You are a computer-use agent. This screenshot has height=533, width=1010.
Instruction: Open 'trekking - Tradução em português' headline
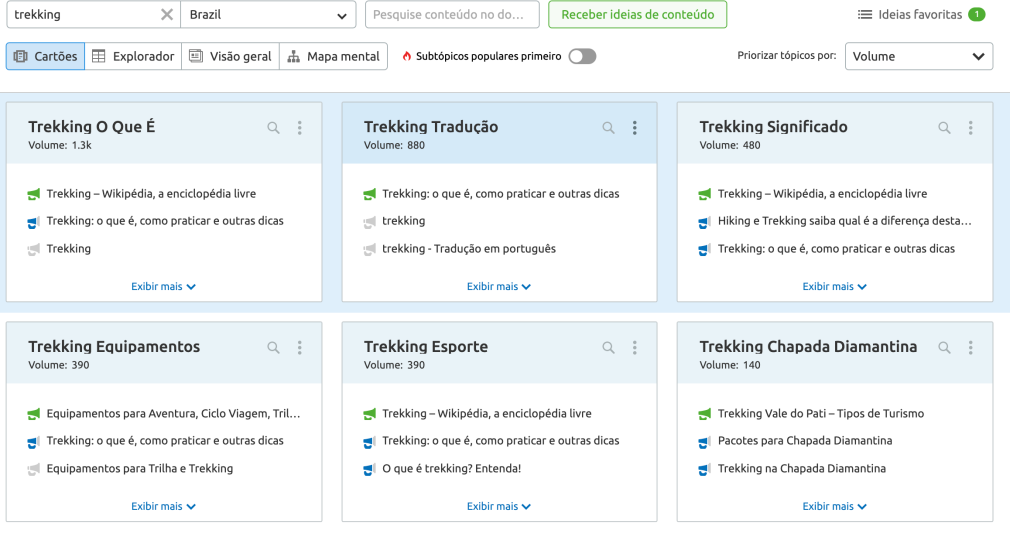coord(469,248)
